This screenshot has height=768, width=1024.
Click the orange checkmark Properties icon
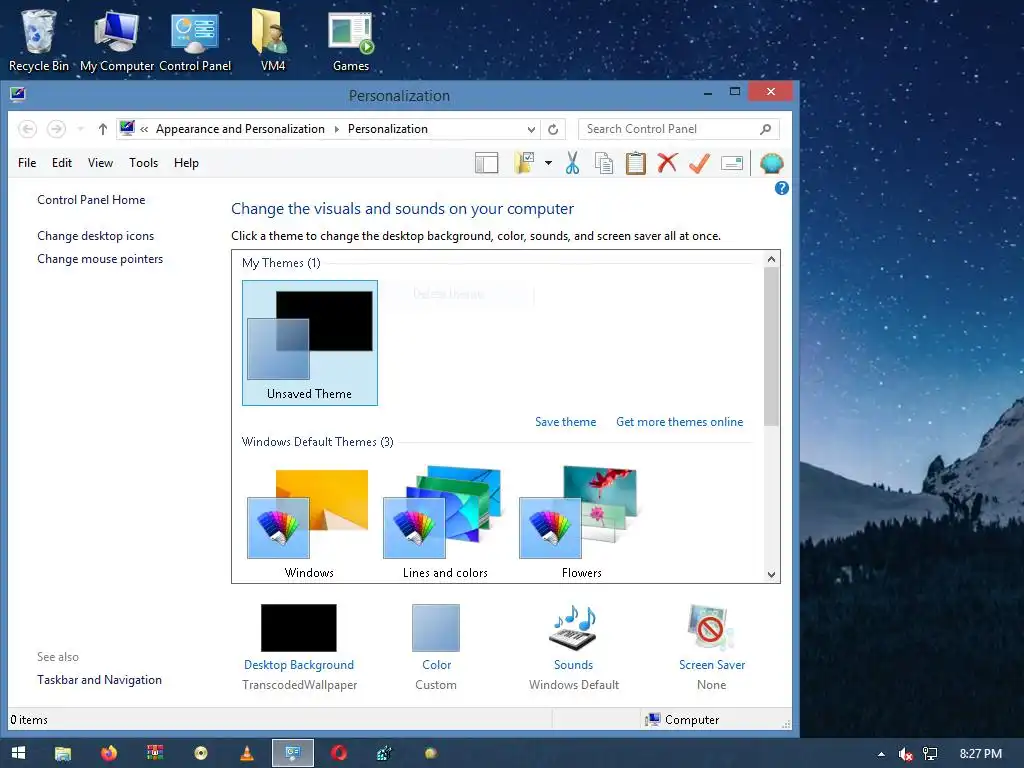click(x=699, y=163)
